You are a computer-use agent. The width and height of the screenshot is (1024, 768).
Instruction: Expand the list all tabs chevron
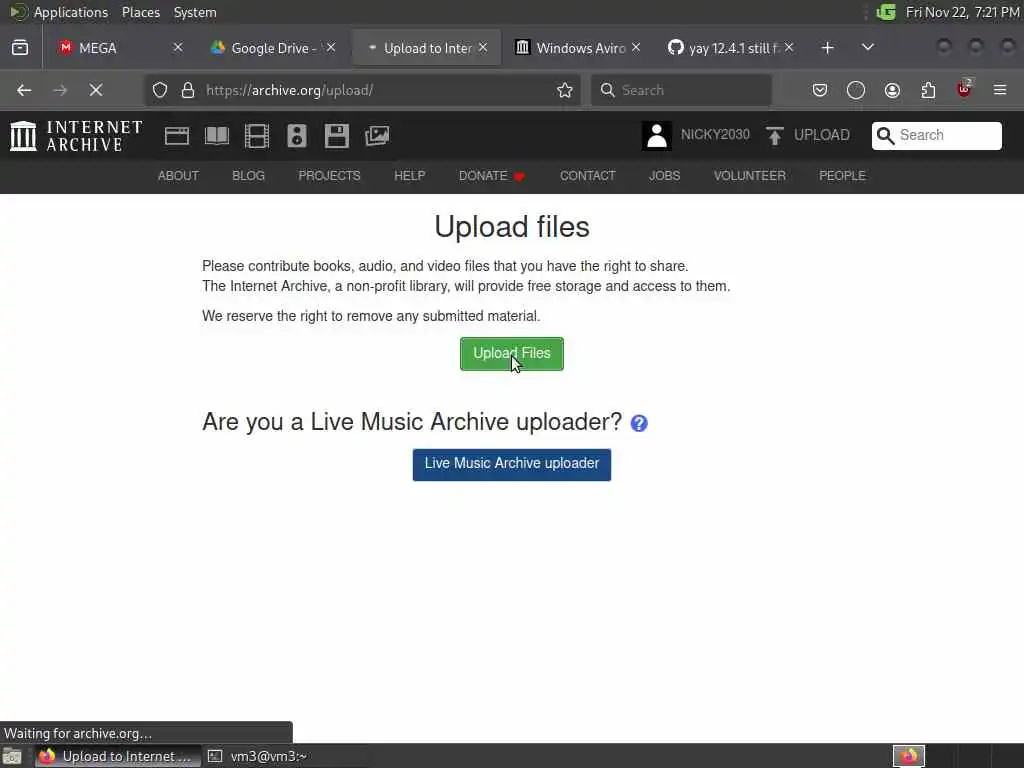(867, 48)
